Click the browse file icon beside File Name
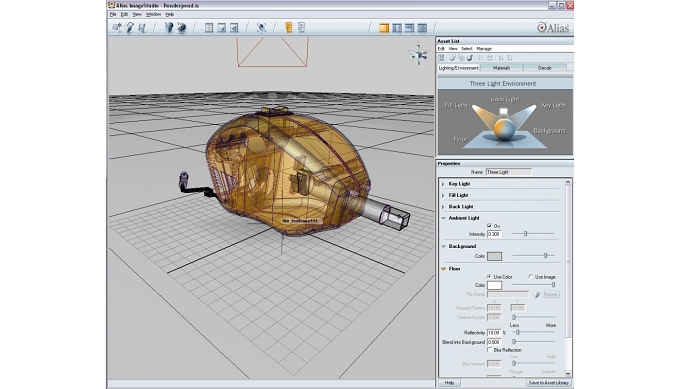The image size is (680, 389). click(537, 294)
